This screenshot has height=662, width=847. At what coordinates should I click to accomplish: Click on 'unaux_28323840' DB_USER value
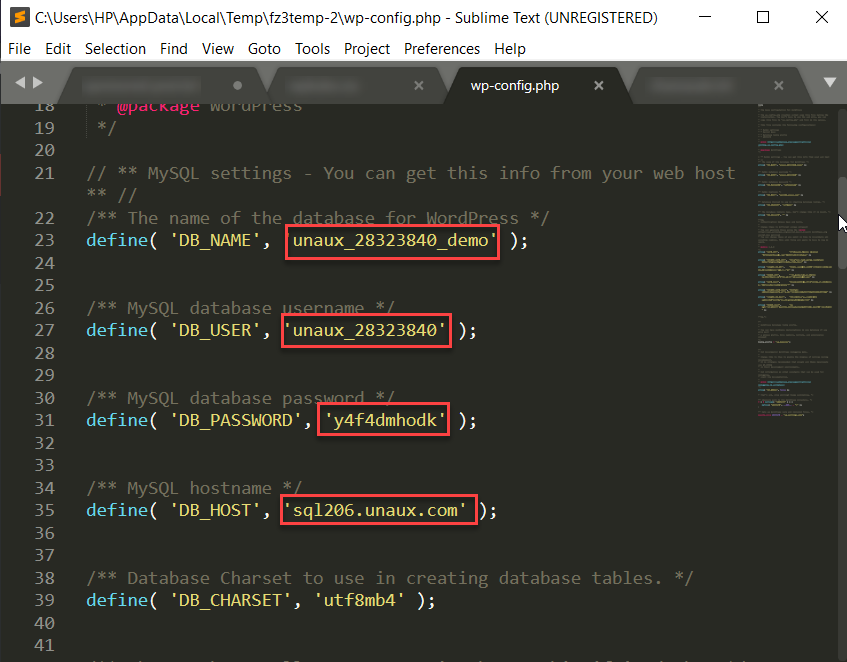coord(366,330)
